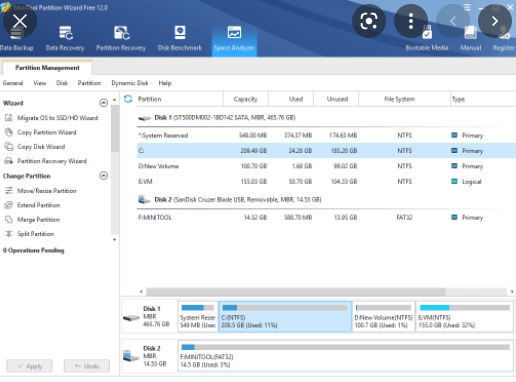Open the View menu
516x382 pixels.
tap(40, 83)
